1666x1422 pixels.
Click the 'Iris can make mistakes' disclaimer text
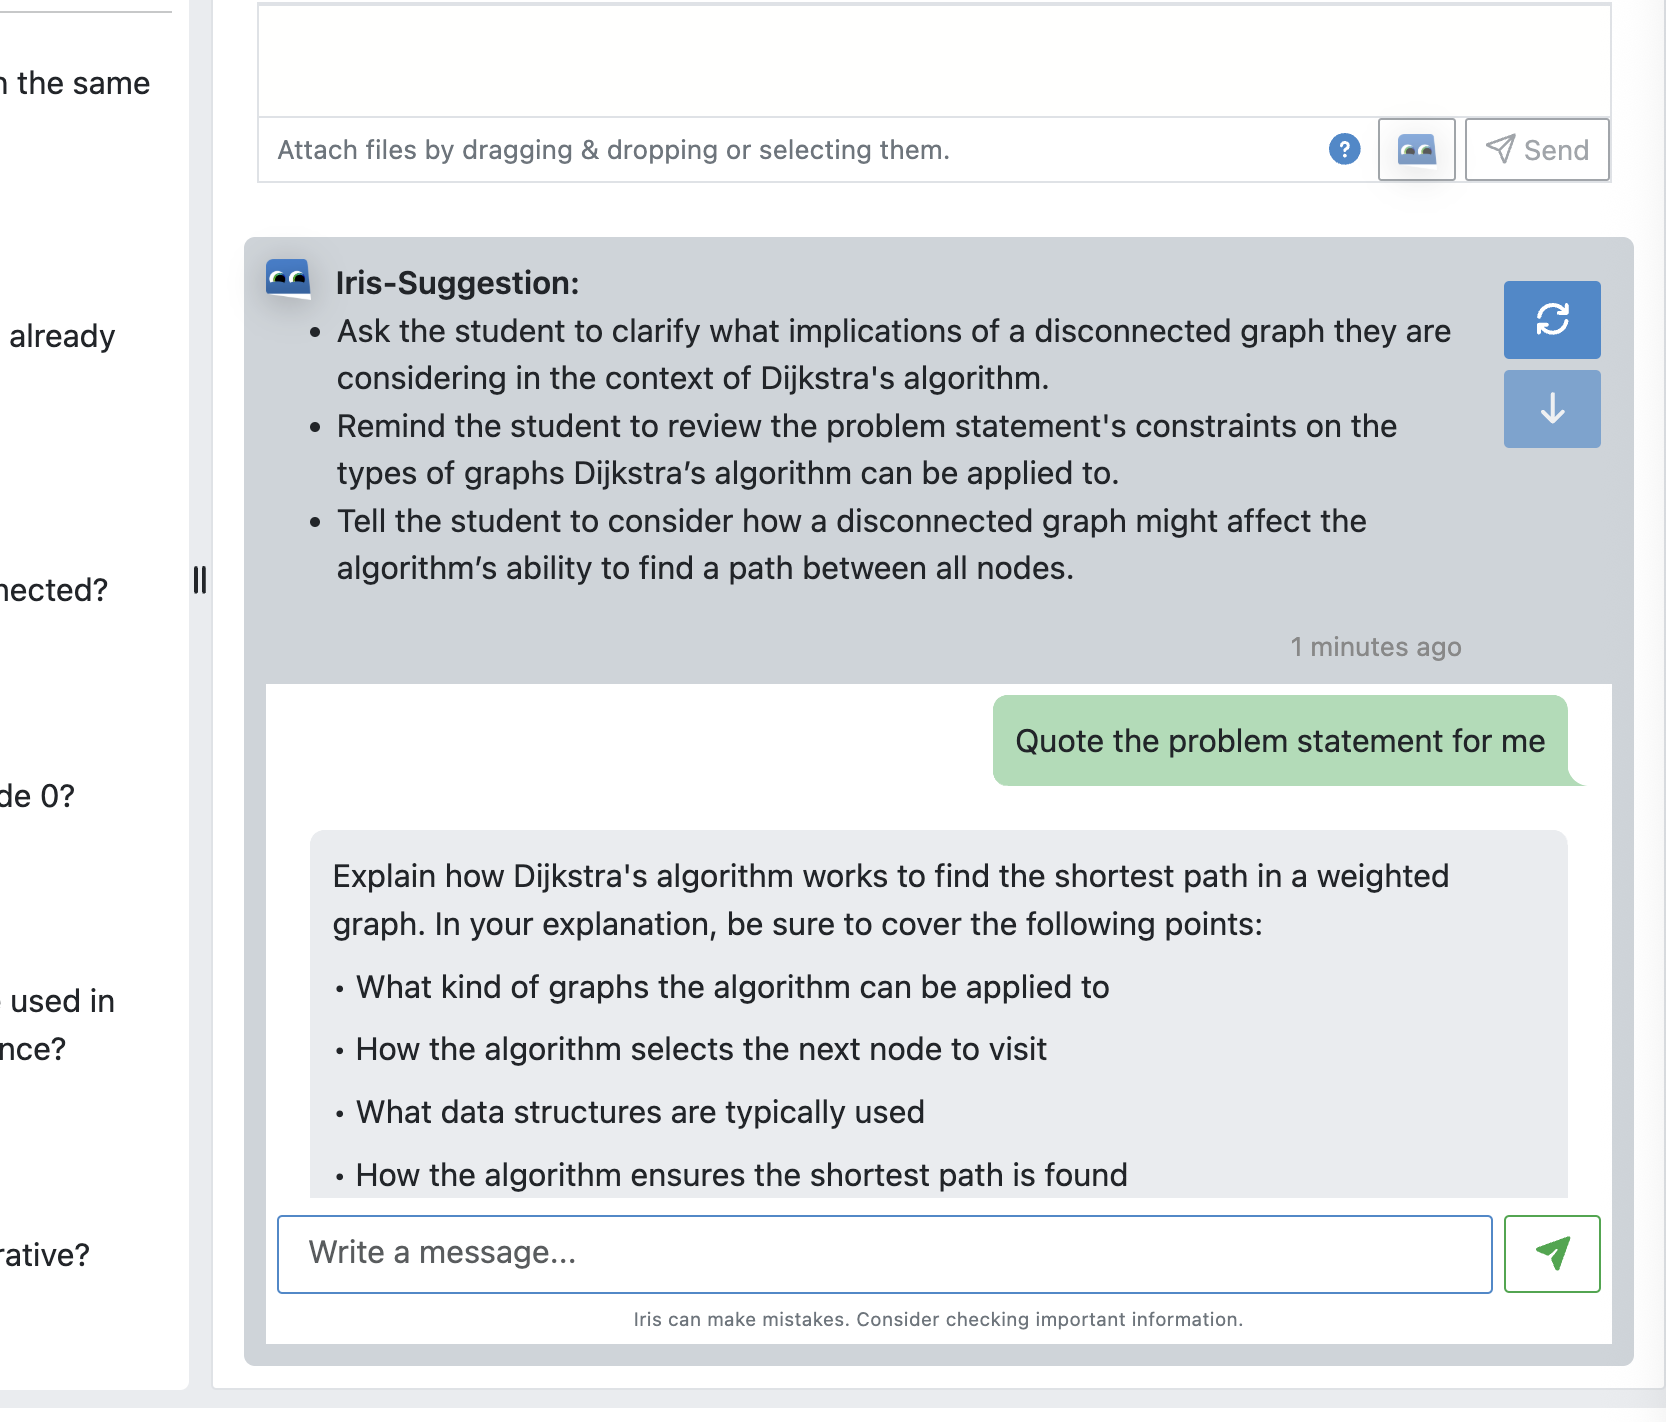(x=938, y=1319)
